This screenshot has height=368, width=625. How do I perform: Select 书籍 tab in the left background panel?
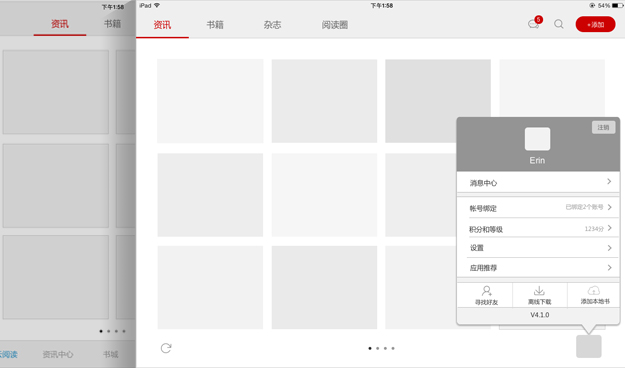tap(112, 24)
